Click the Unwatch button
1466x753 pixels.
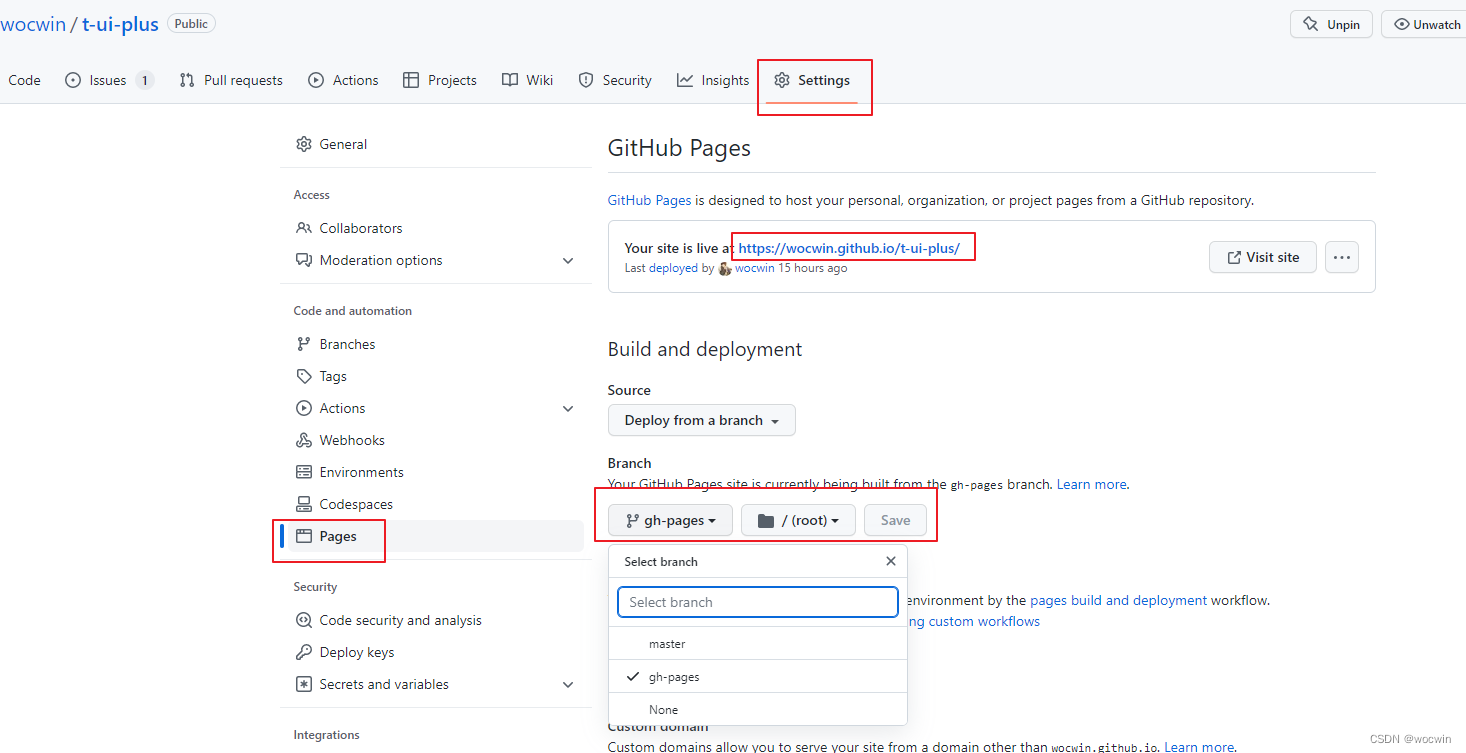click(x=1424, y=24)
